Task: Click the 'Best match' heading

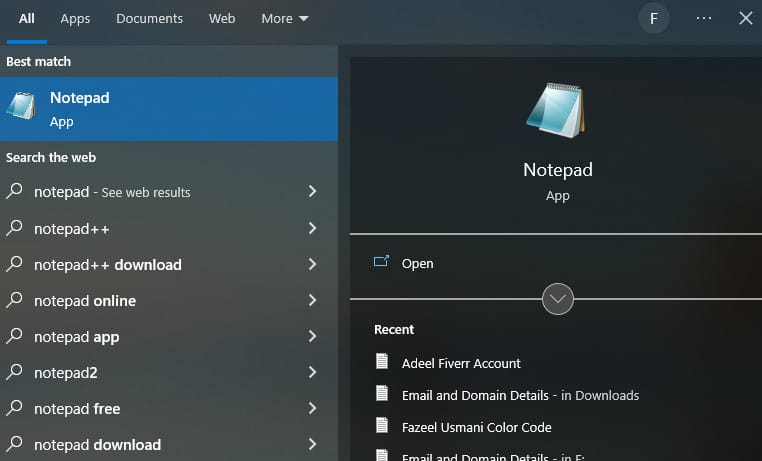Action: click(38, 62)
